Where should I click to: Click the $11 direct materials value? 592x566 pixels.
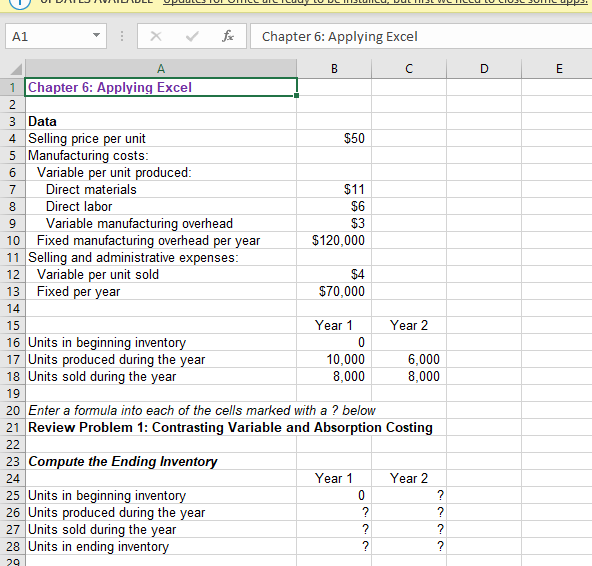click(334, 189)
